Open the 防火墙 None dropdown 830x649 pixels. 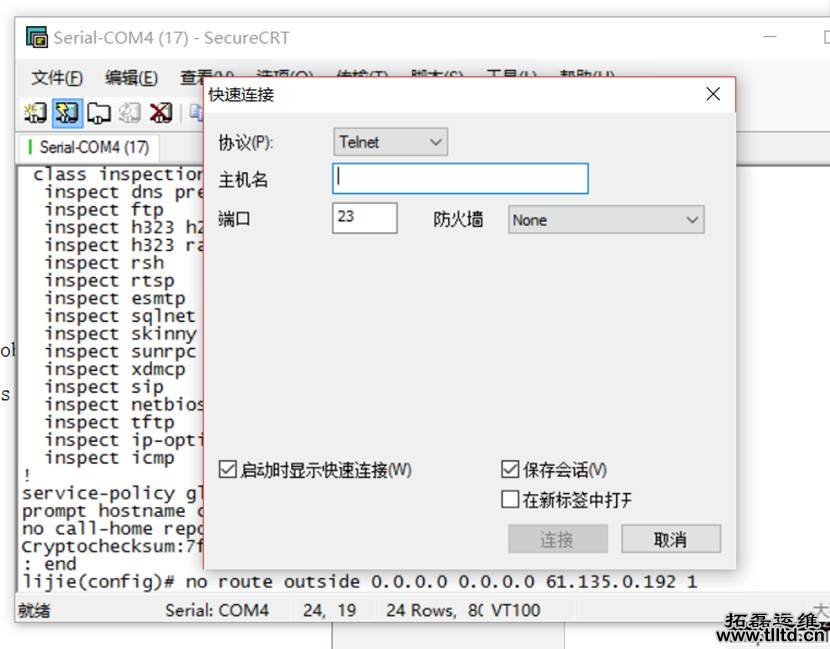(x=606, y=219)
